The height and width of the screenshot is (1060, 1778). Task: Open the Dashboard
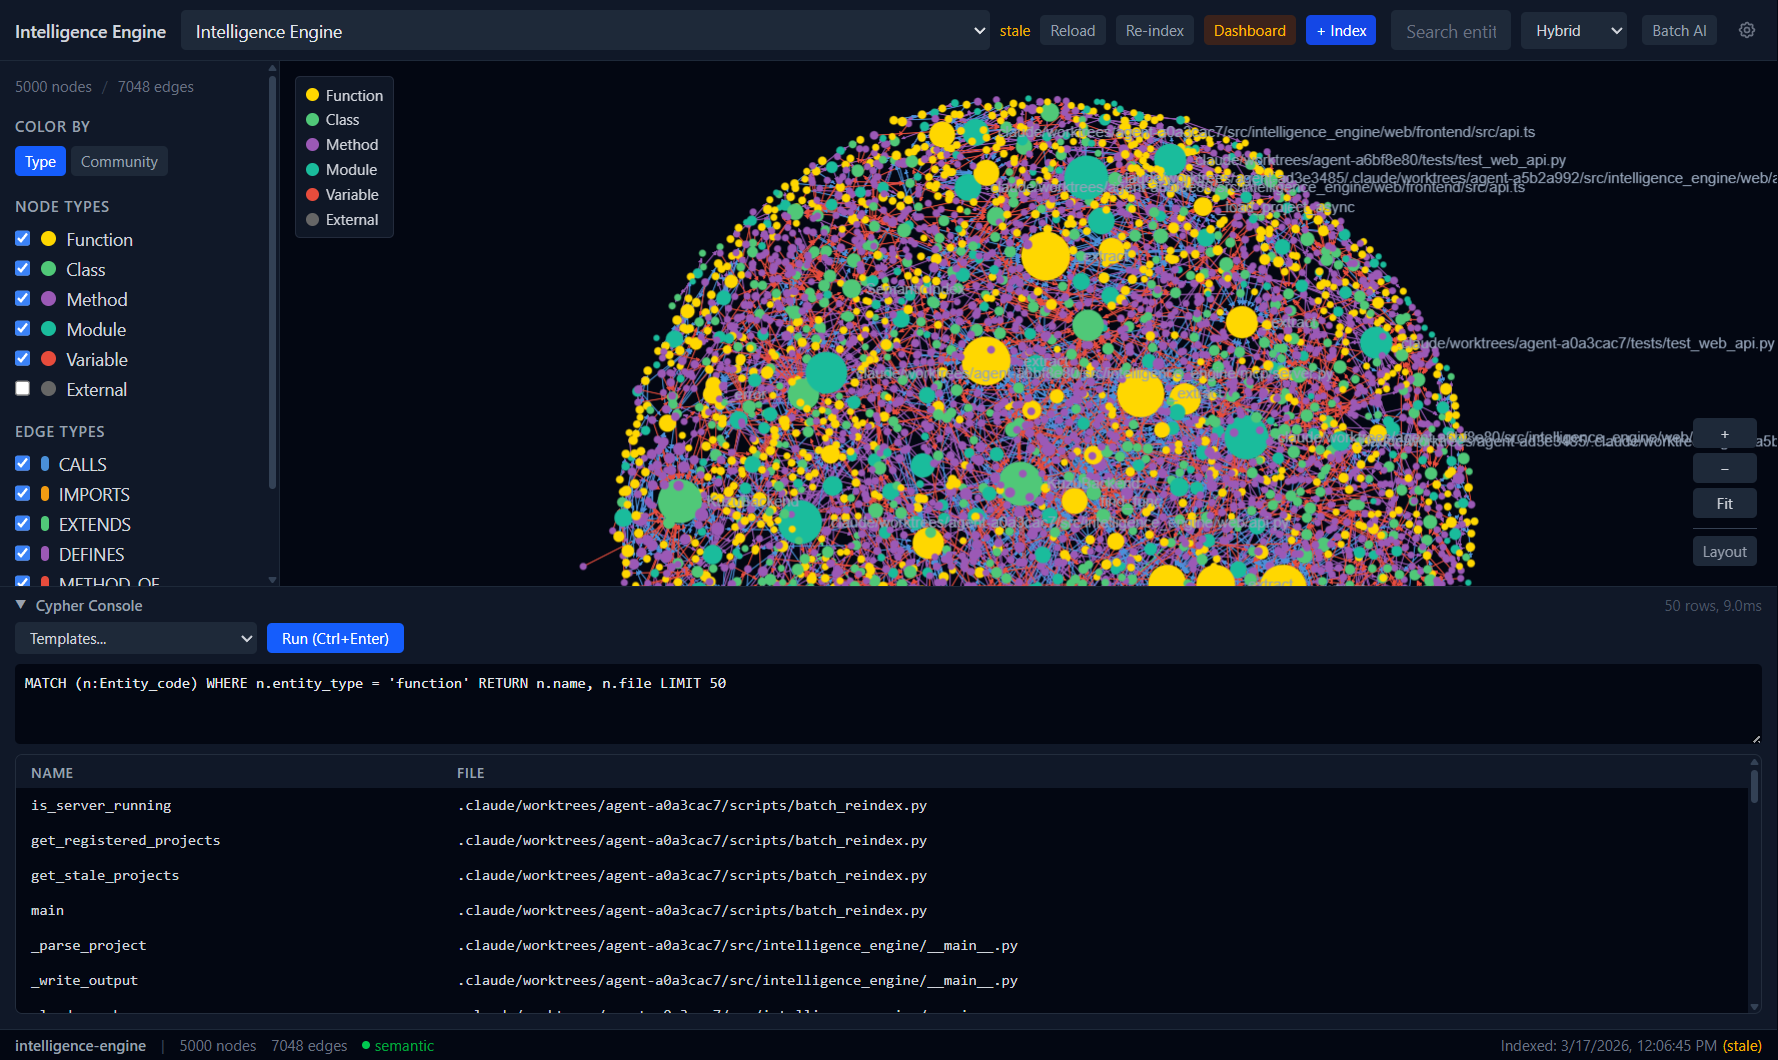(x=1249, y=31)
